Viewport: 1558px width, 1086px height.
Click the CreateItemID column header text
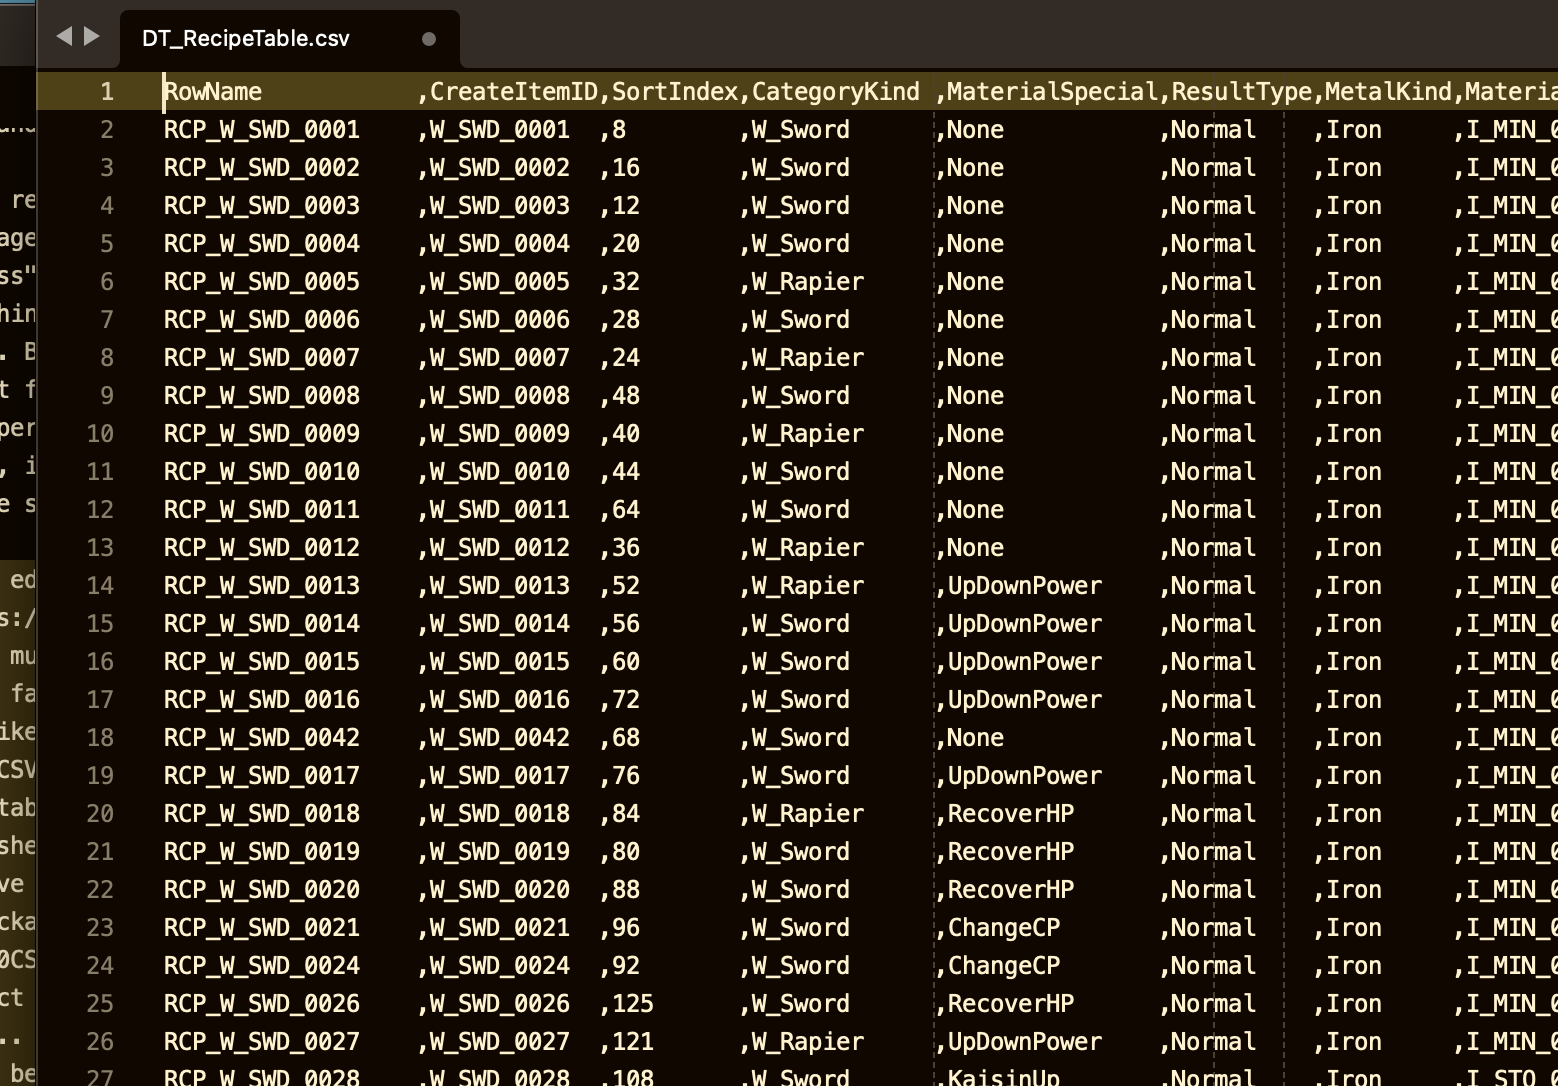(x=513, y=92)
